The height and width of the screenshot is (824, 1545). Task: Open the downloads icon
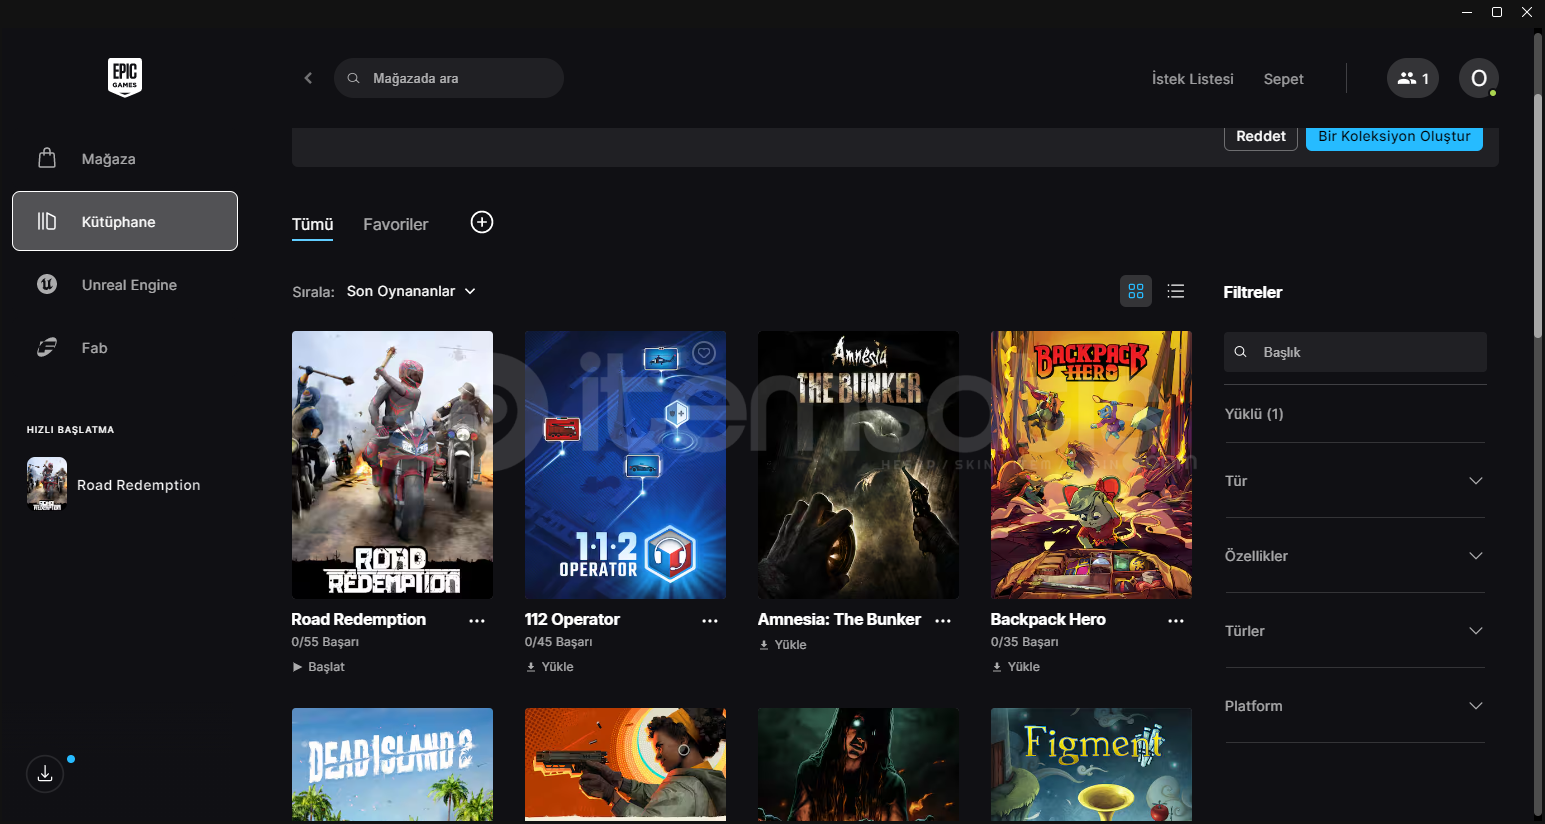tap(45, 774)
